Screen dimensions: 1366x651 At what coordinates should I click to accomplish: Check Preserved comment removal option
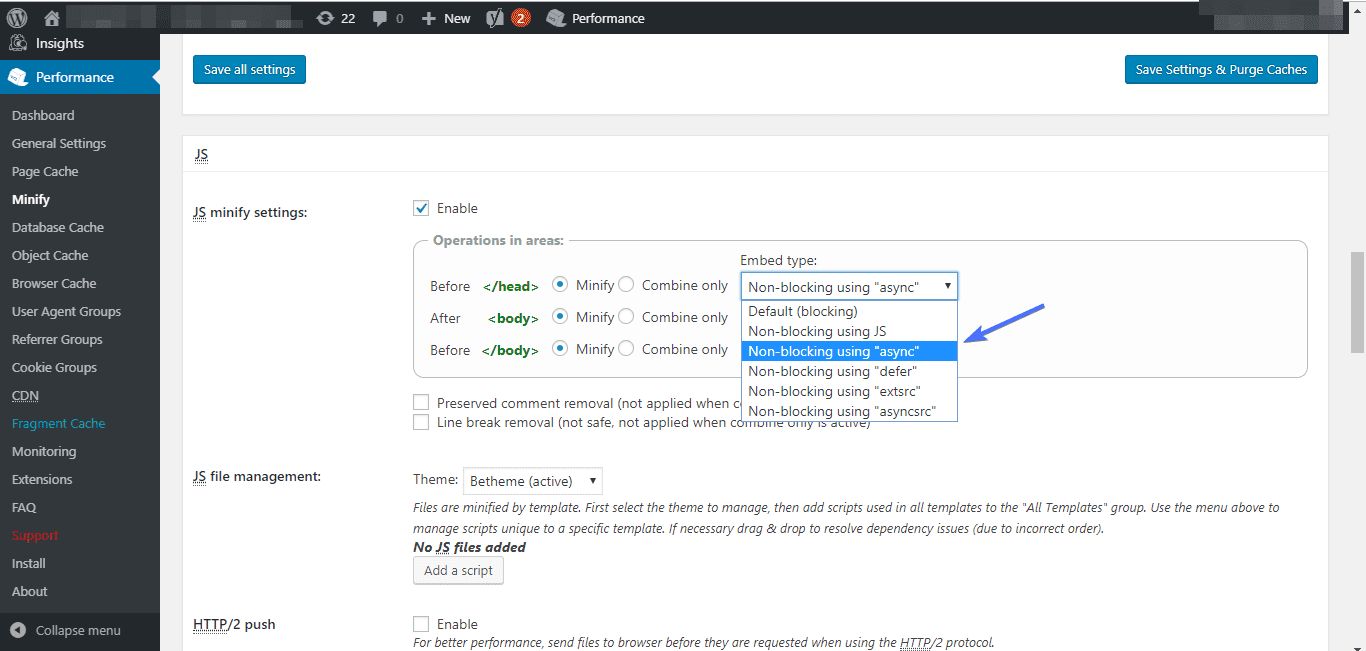[x=421, y=403]
